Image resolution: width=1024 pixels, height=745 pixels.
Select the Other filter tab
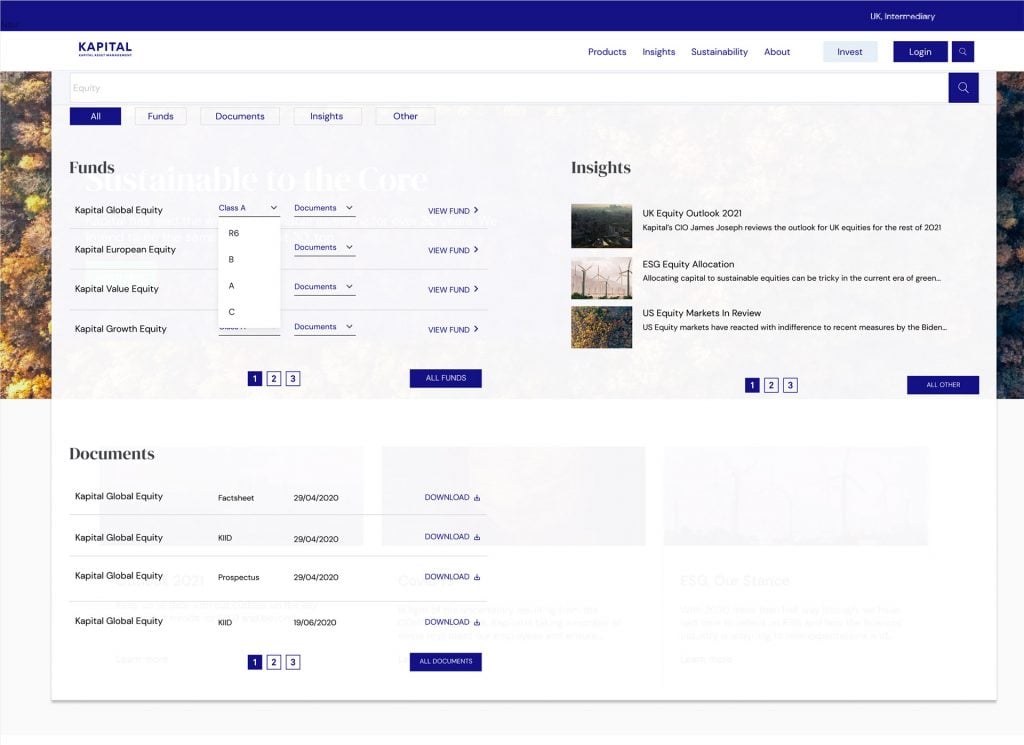405,116
